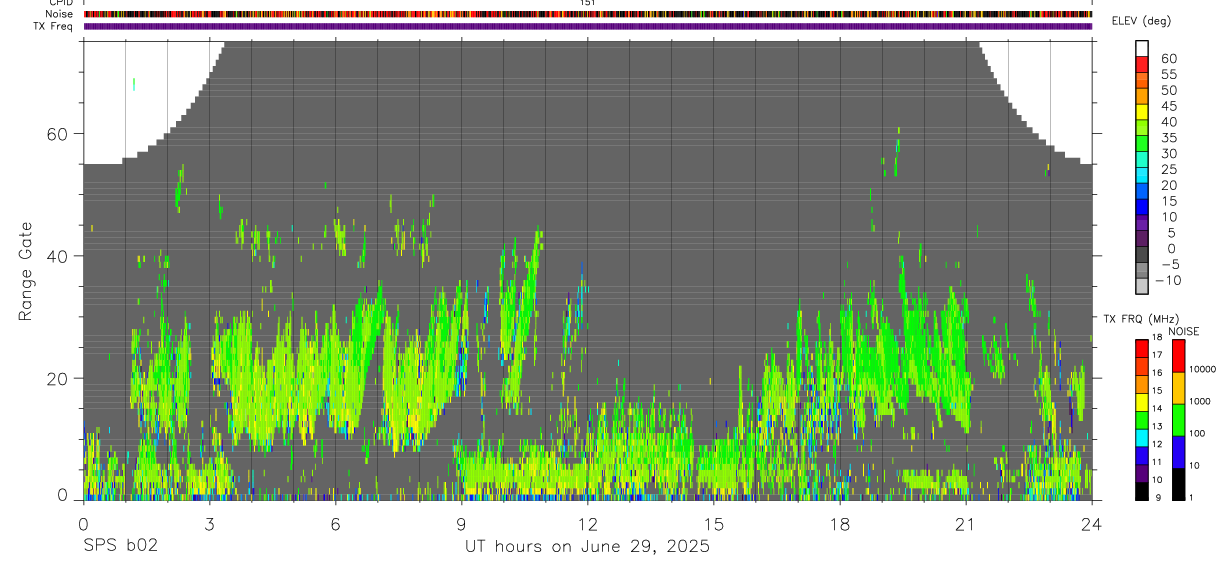Click the '40' tick on Range Gate axis
The width and height of the screenshot is (1228, 567).
point(58,256)
